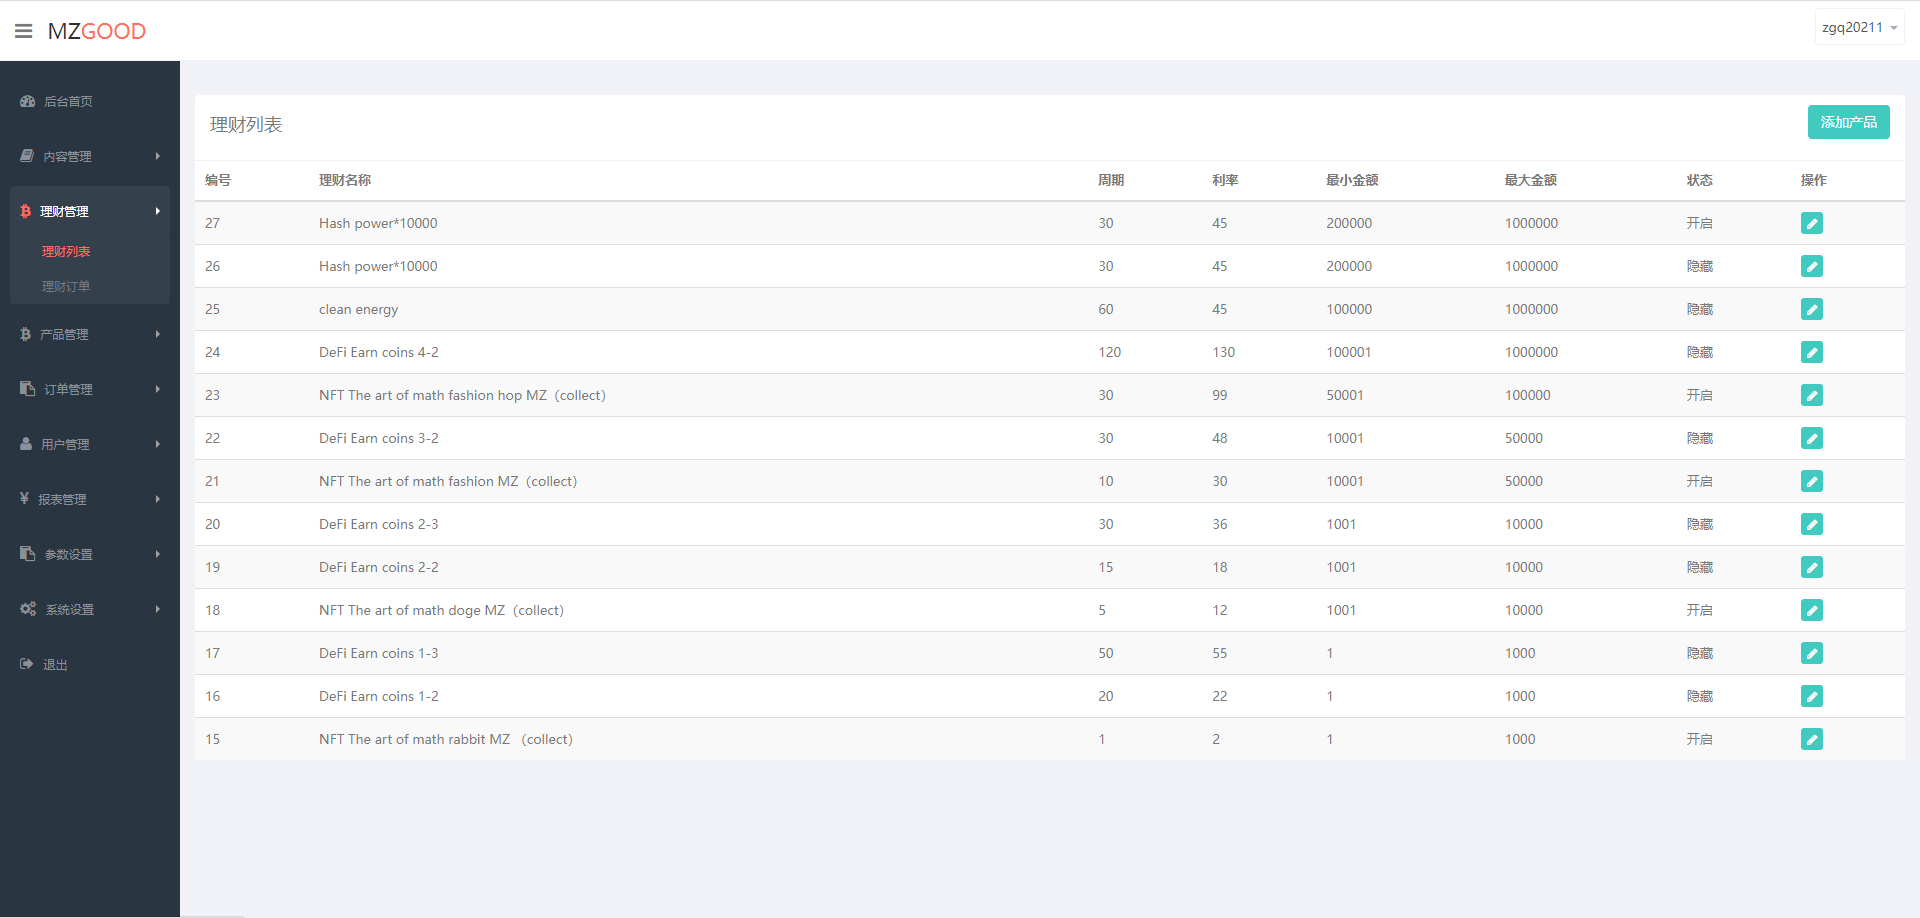Open the zgq20211 user dropdown
1920x918 pixels.
(x=1858, y=28)
